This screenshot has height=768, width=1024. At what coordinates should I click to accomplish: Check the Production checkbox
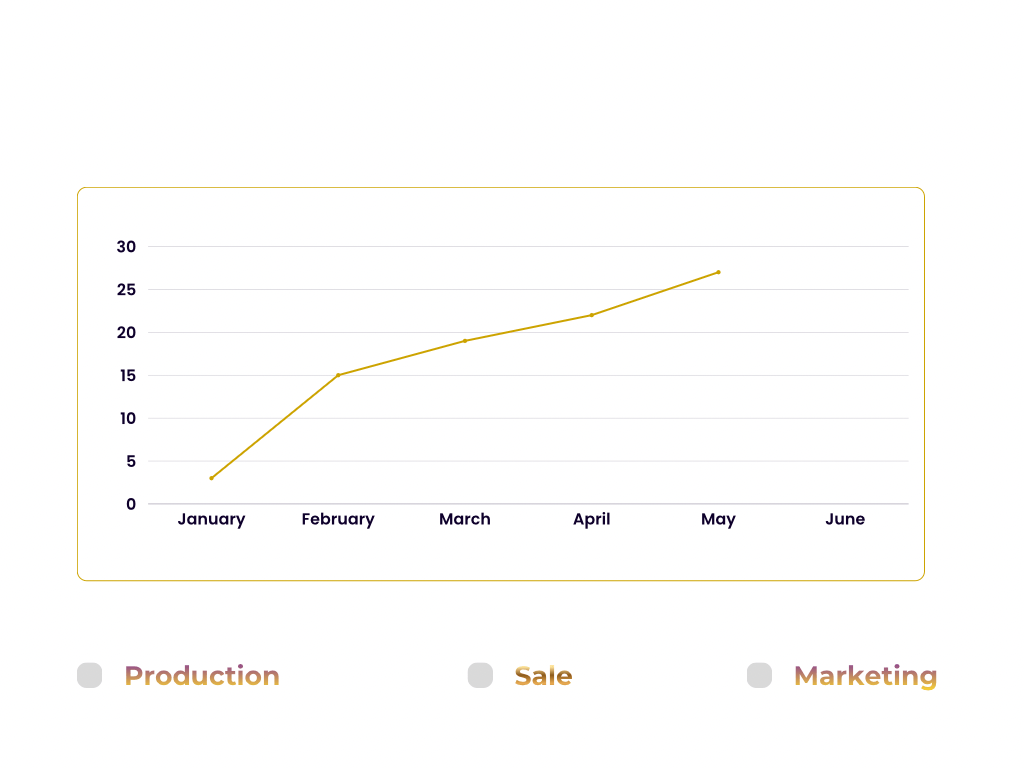(x=90, y=676)
